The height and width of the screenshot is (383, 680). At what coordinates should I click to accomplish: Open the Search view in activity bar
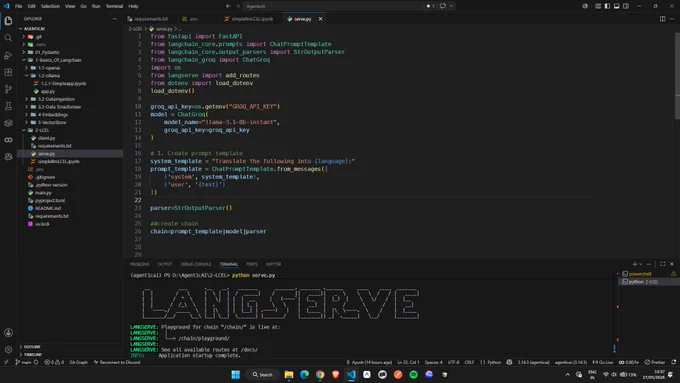coord(8,38)
